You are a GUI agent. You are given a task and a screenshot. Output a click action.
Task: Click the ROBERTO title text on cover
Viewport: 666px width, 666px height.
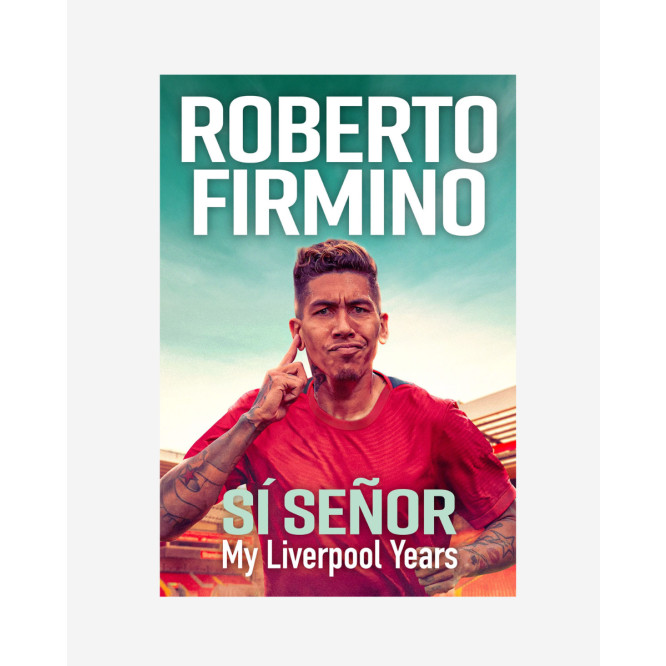[x=339, y=129]
